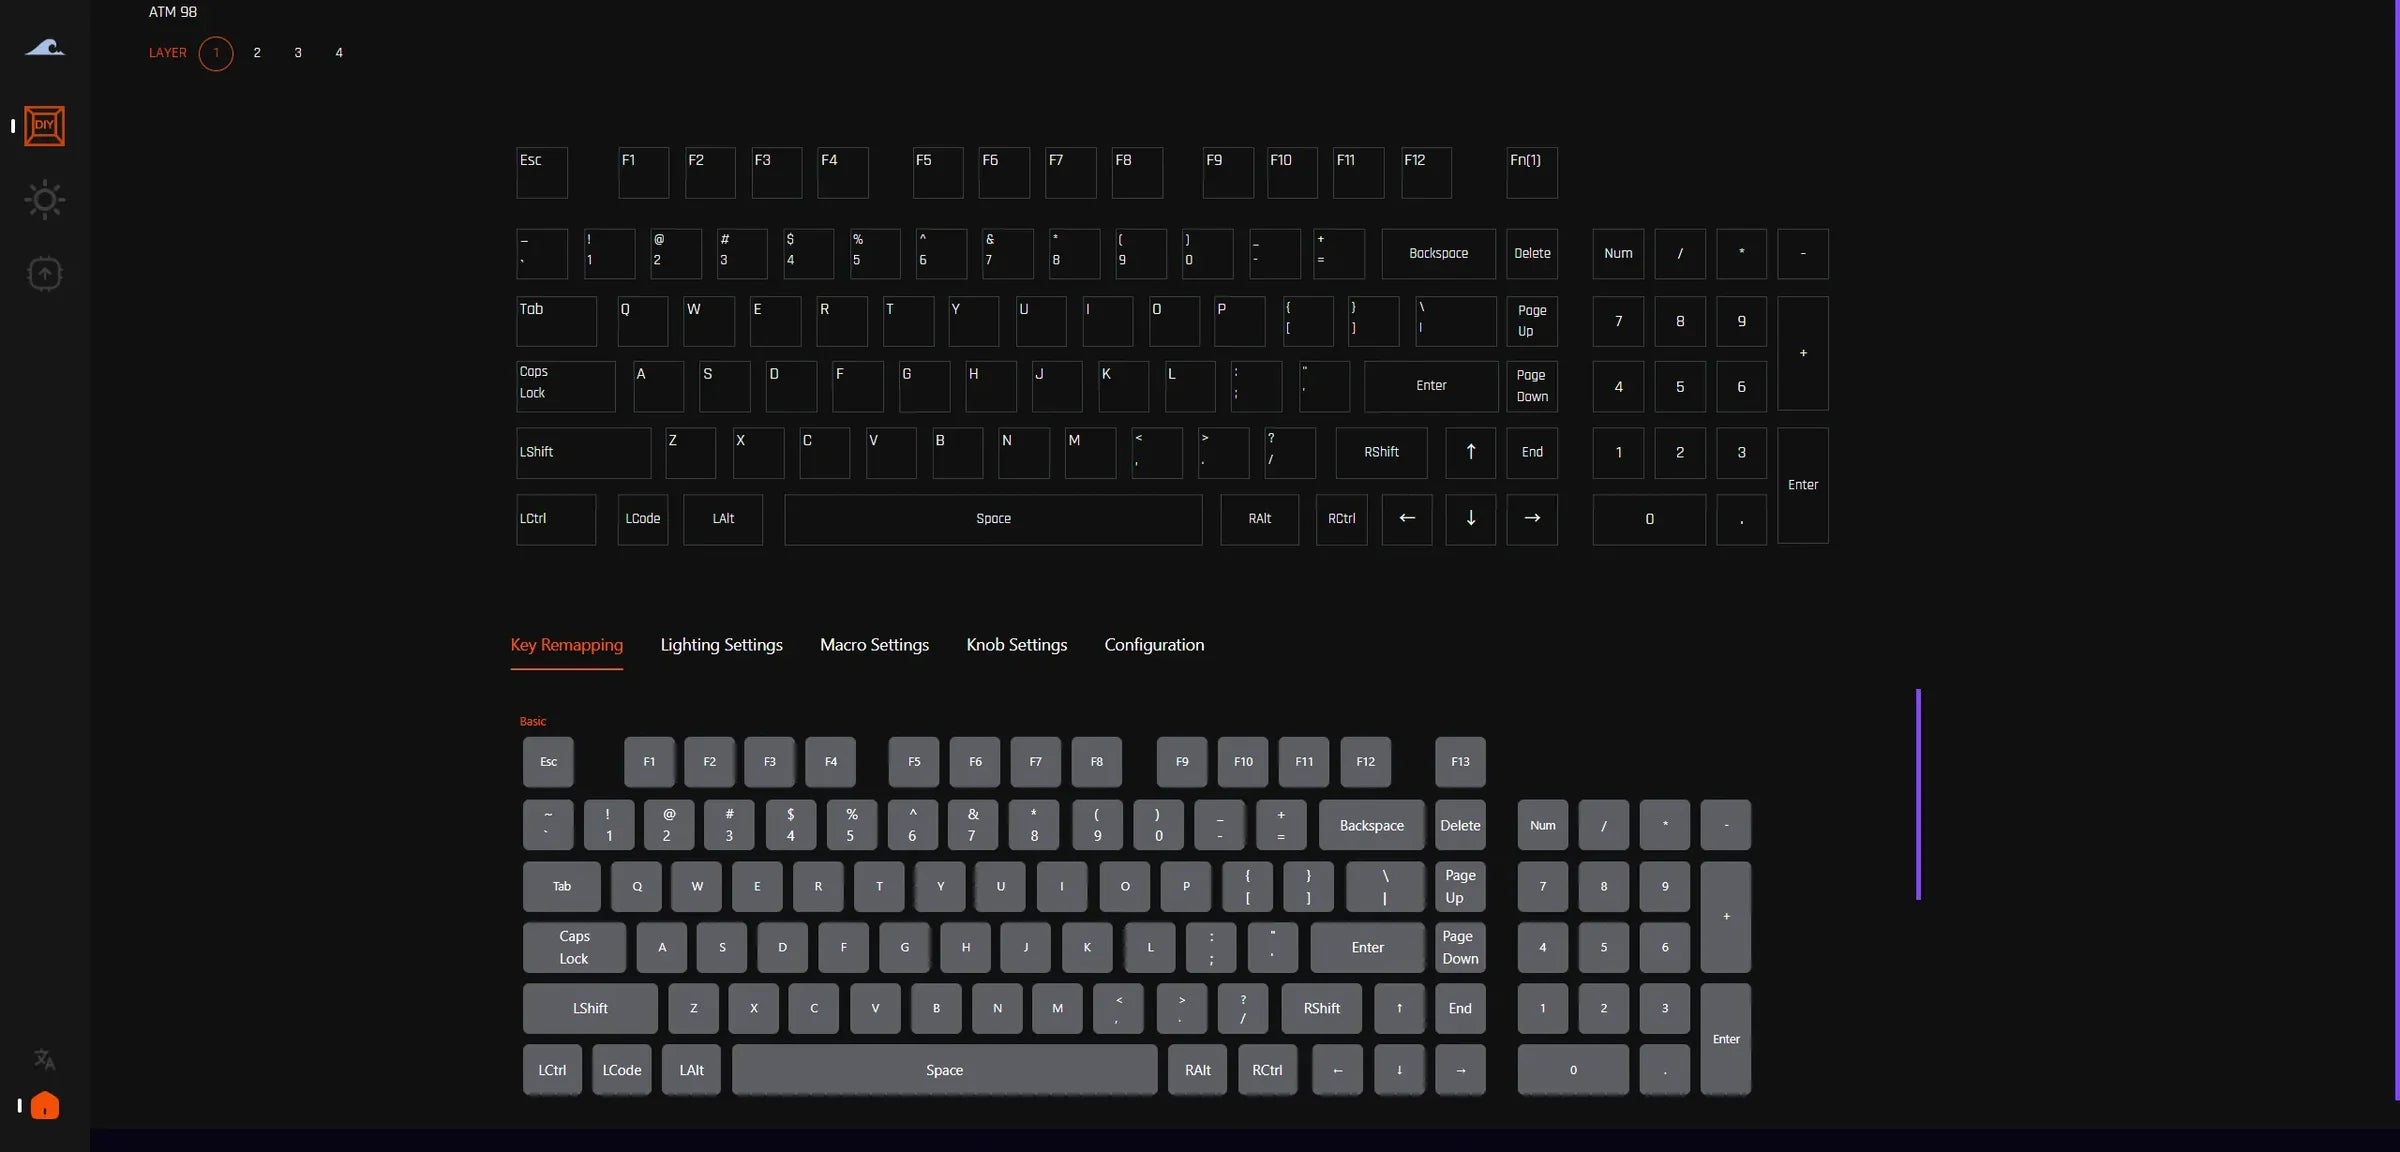This screenshot has height=1152, width=2400.
Task: Select the left arrow key on the upper keyboard
Action: tap(1406, 519)
